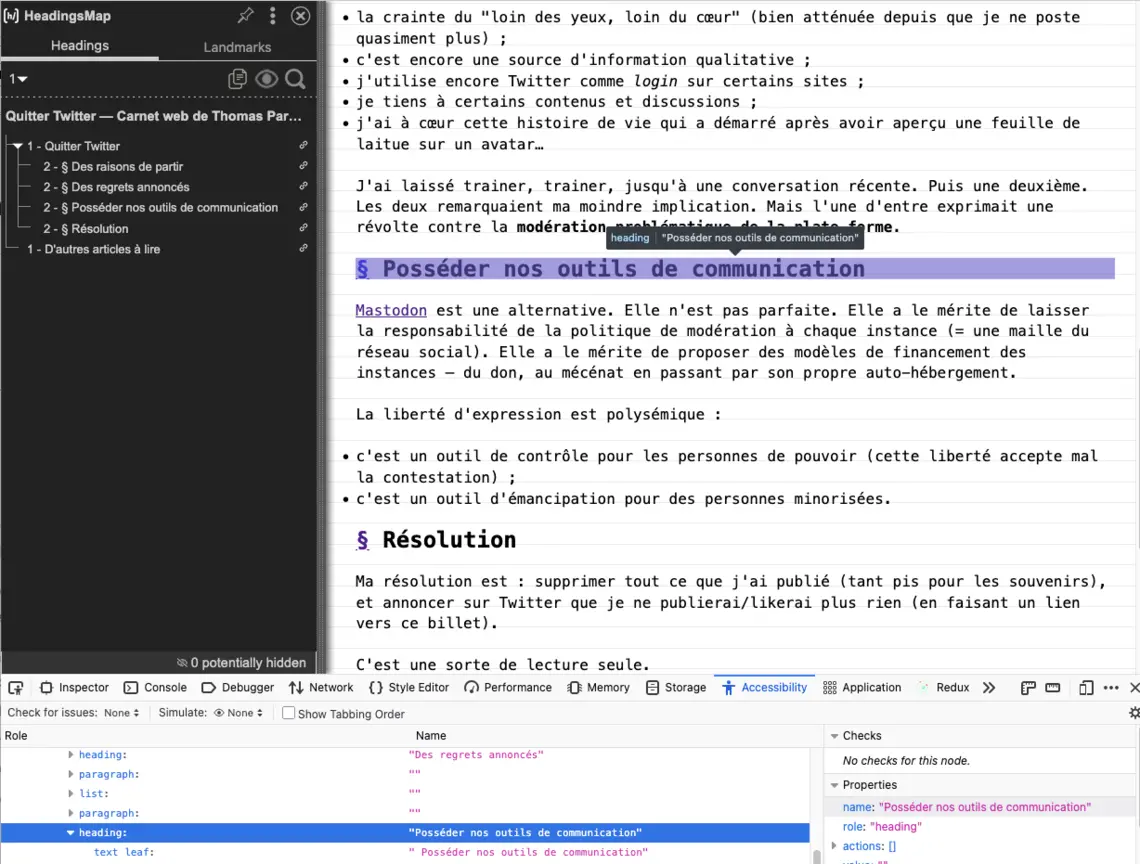Pin the HeadingsMap panel
Screen dimensions: 1140x864
245,16
